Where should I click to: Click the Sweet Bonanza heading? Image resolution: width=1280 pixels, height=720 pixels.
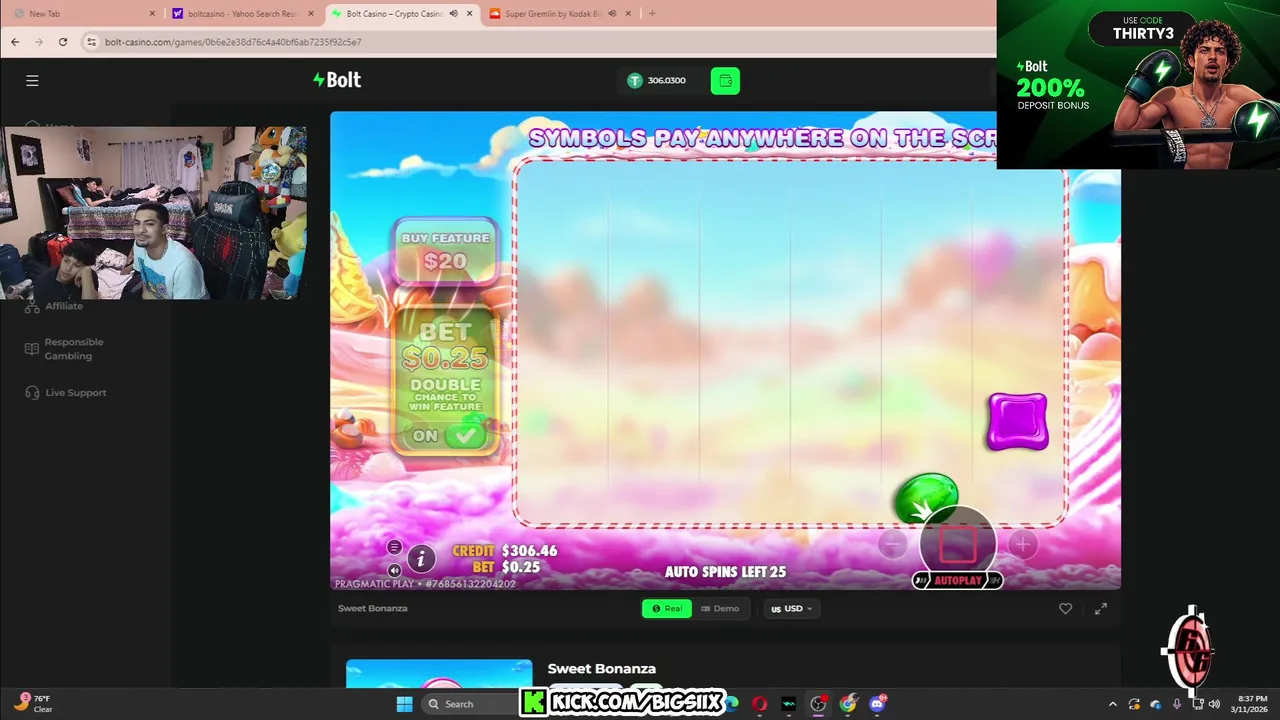pyautogui.click(x=602, y=669)
